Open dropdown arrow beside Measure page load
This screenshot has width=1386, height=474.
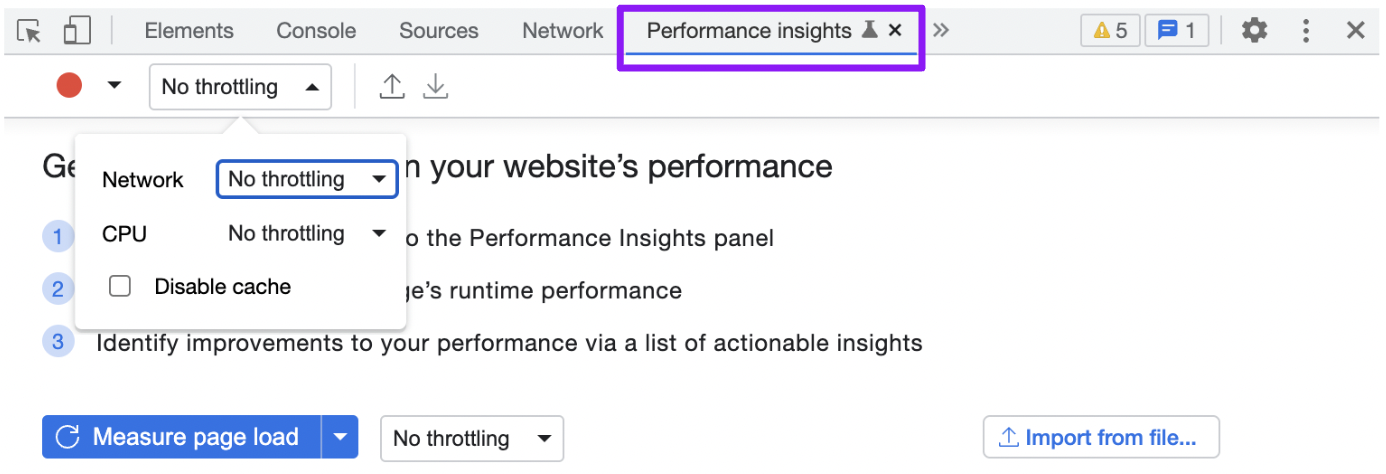click(x=340, y=438)
